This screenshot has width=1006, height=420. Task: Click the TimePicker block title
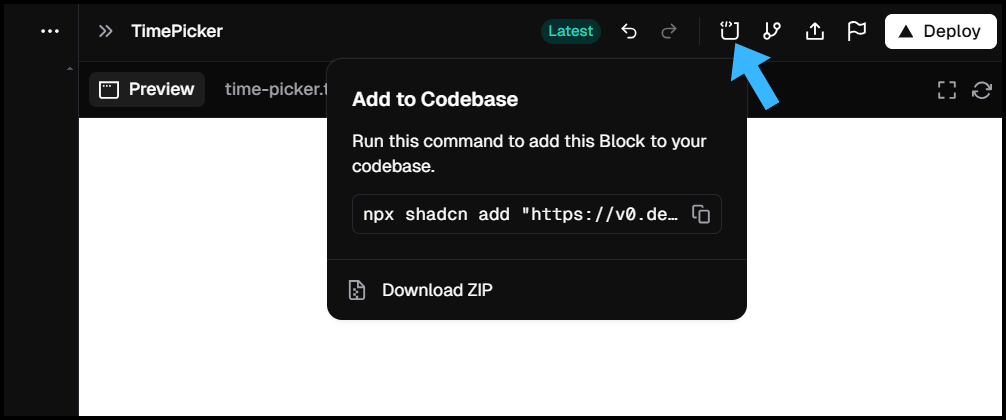(x=177, y=31)
